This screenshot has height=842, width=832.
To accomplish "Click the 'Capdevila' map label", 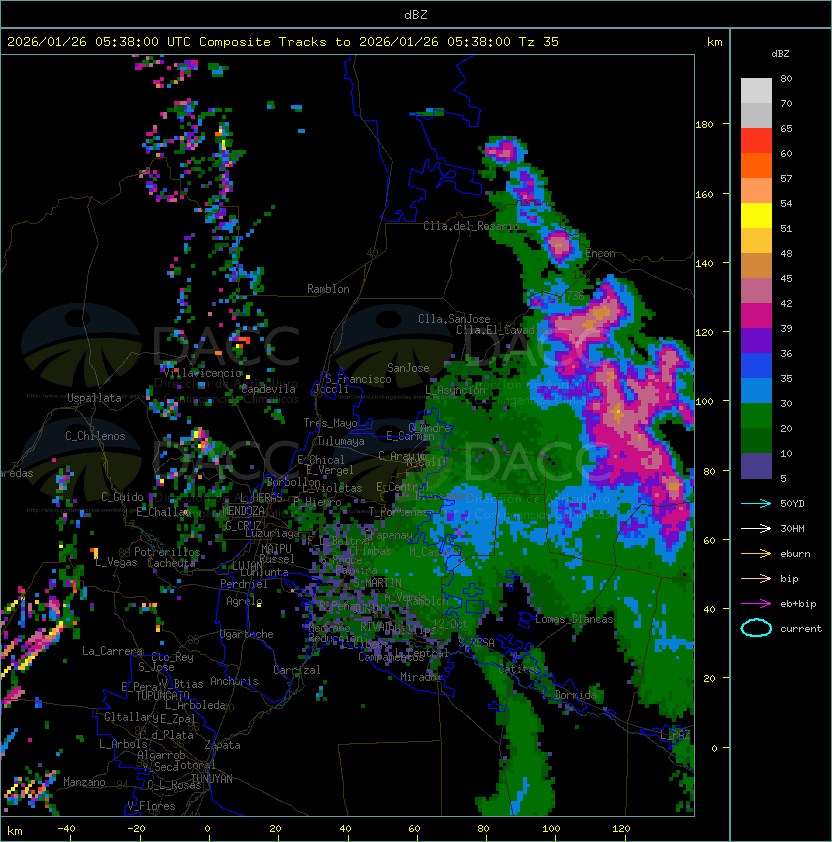I will pos(269,389).
